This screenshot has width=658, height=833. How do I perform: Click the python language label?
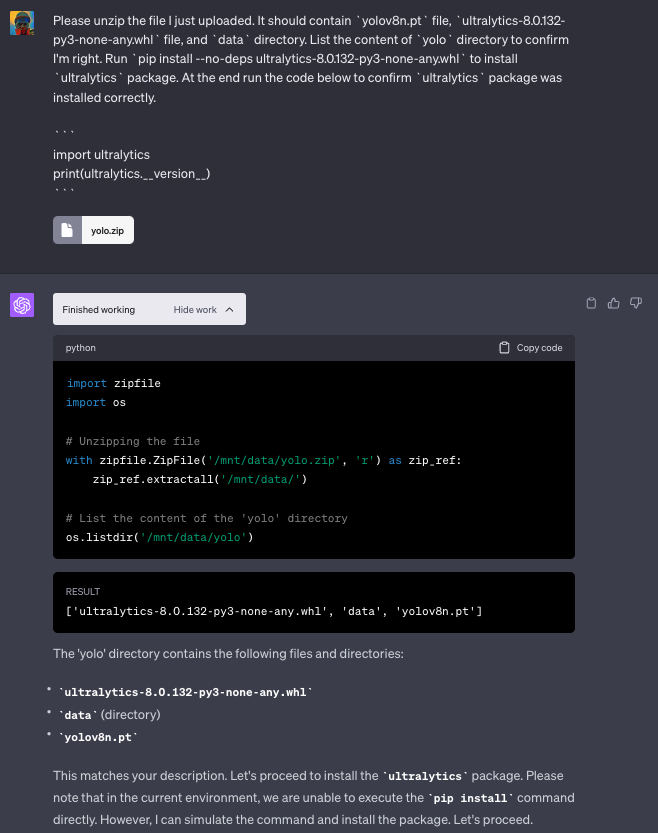81,348
